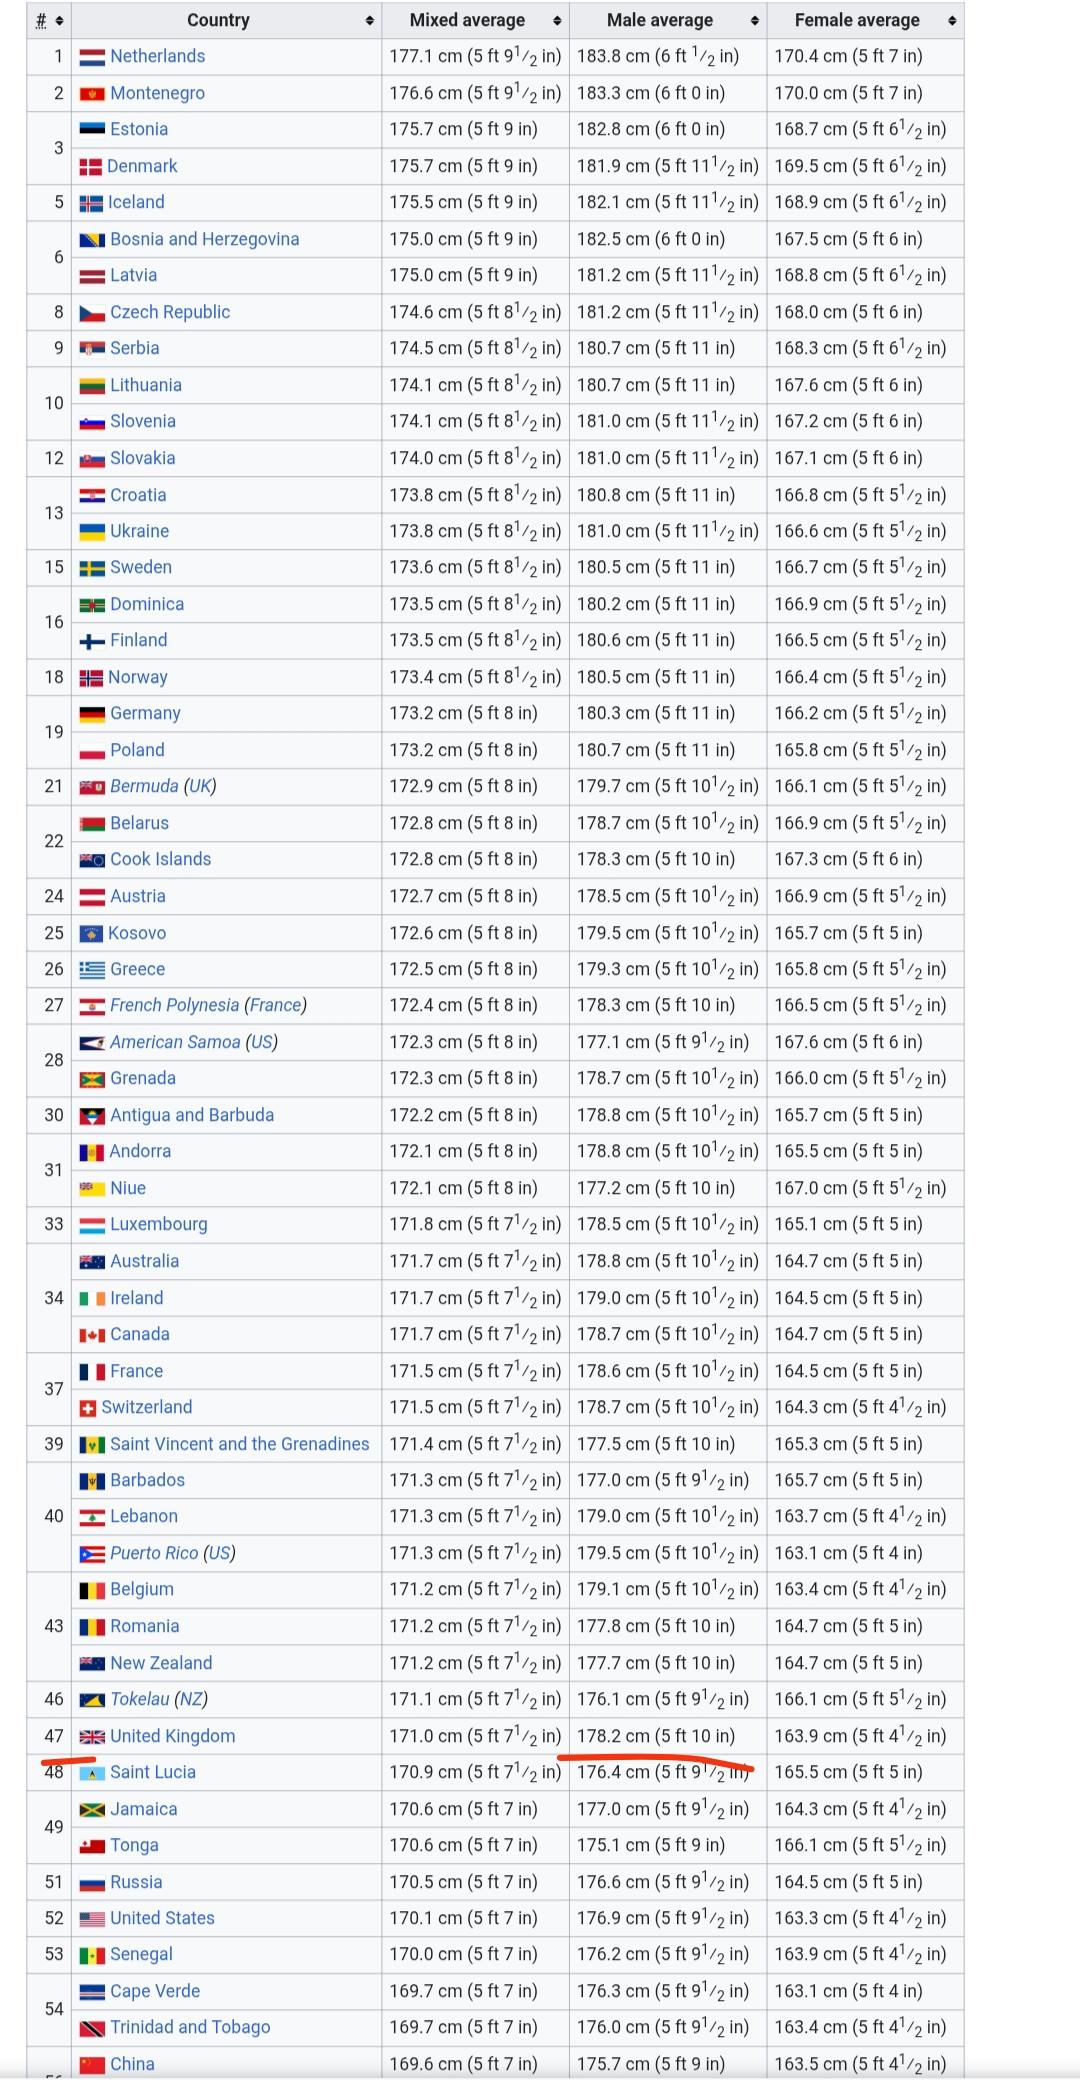The height and width of the screenshot is (2080, 1080).
Task: Sort by Male average column
Action: click(754, 21)
